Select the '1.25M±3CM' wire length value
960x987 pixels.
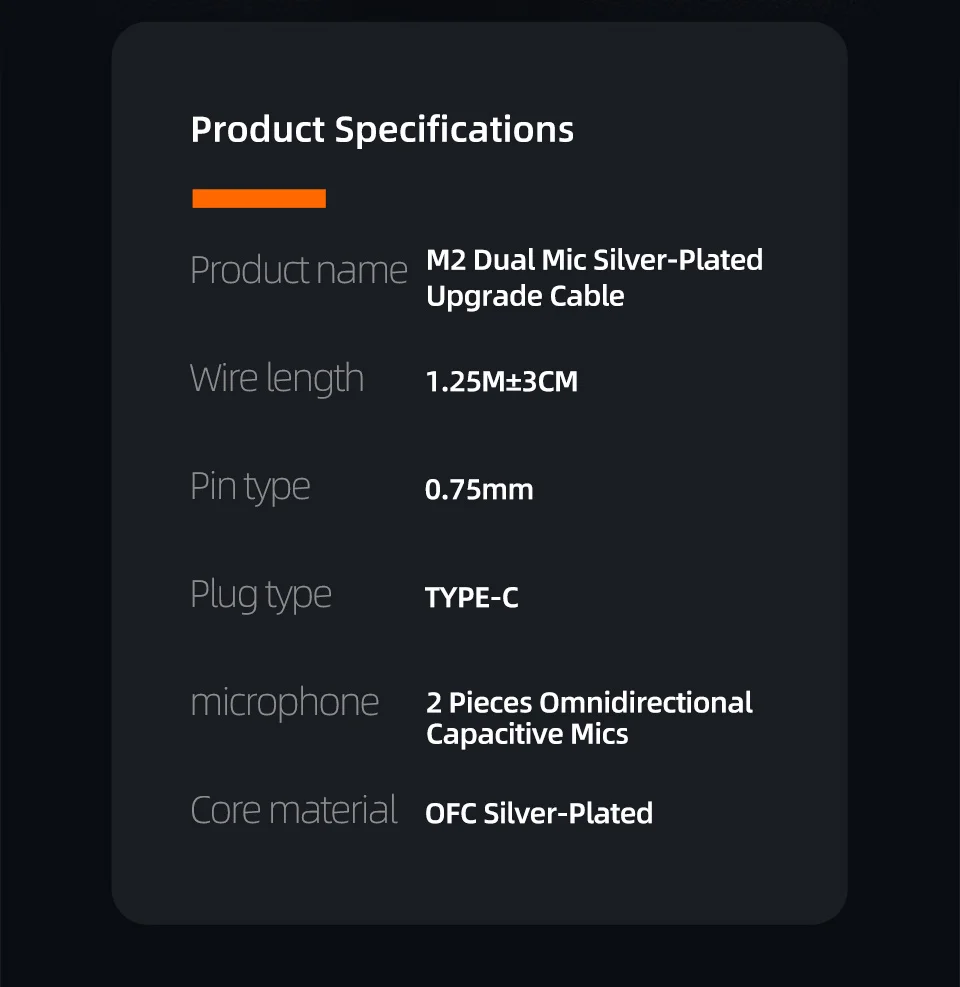click(x=501, y=382)
